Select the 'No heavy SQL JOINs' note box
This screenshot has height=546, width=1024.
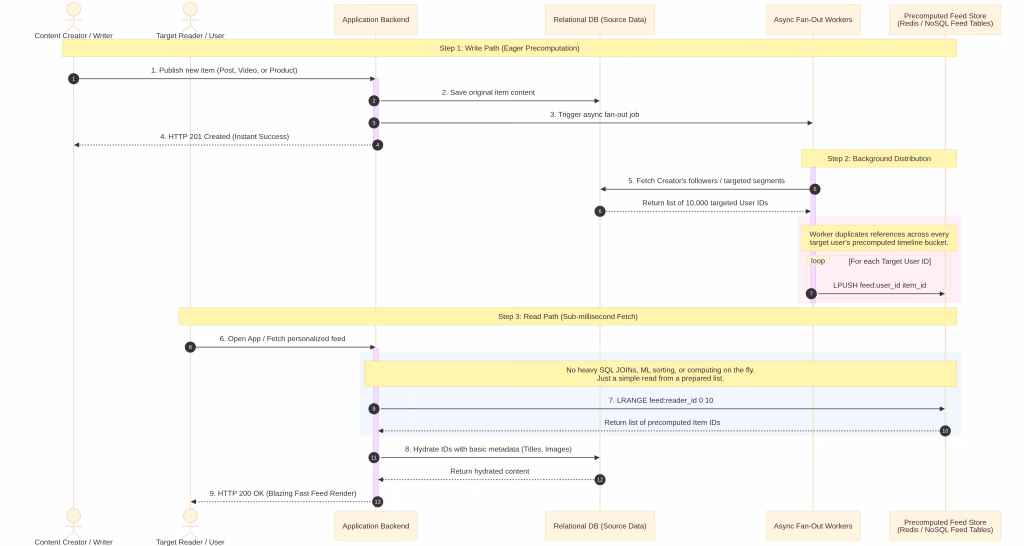[660, 374]
